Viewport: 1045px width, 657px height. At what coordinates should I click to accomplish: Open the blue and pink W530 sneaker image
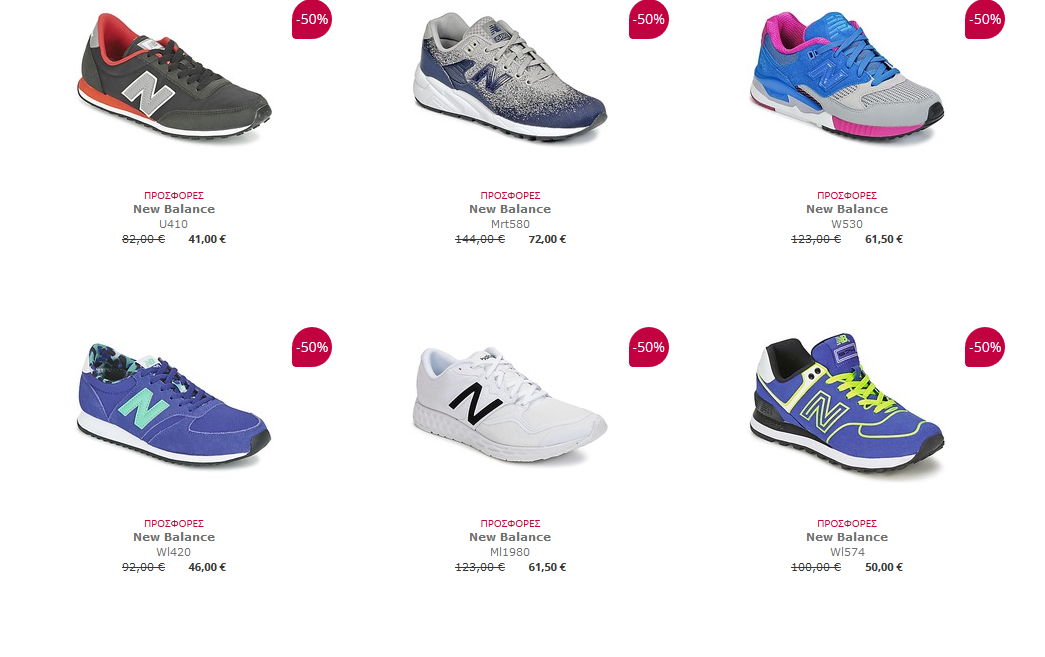846,77
